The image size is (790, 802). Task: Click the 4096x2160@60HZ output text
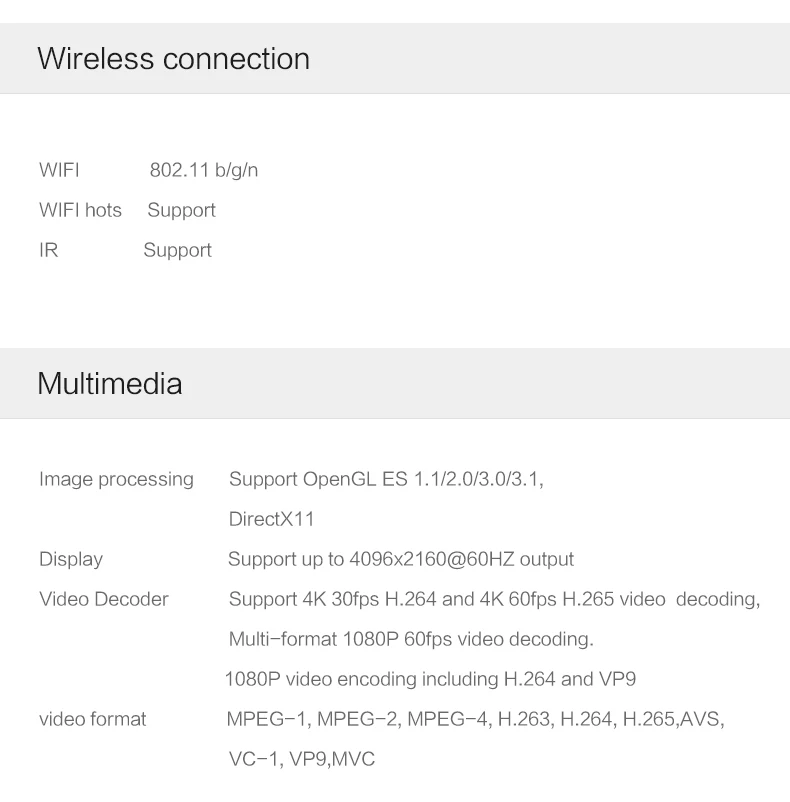point(462,559)
